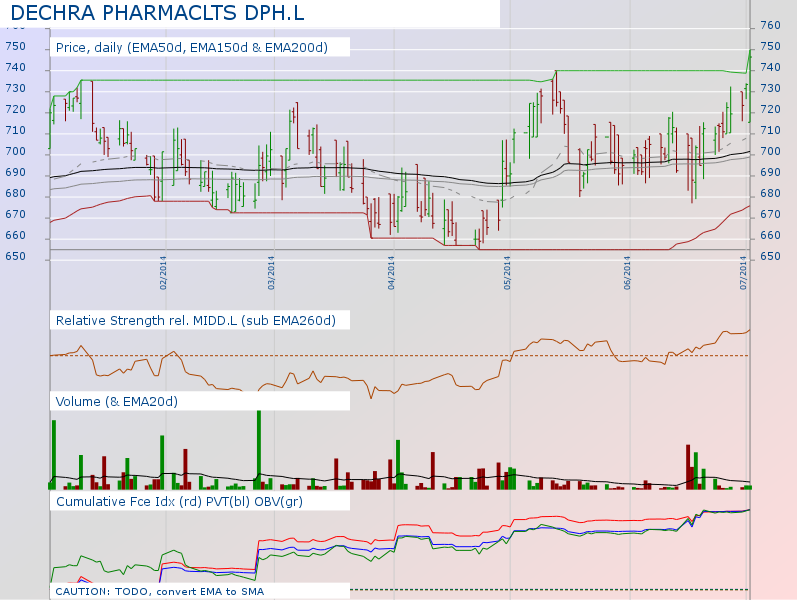Click the CAUTION: TODO, convert EMA to SMA note

(x=160, y=592)
